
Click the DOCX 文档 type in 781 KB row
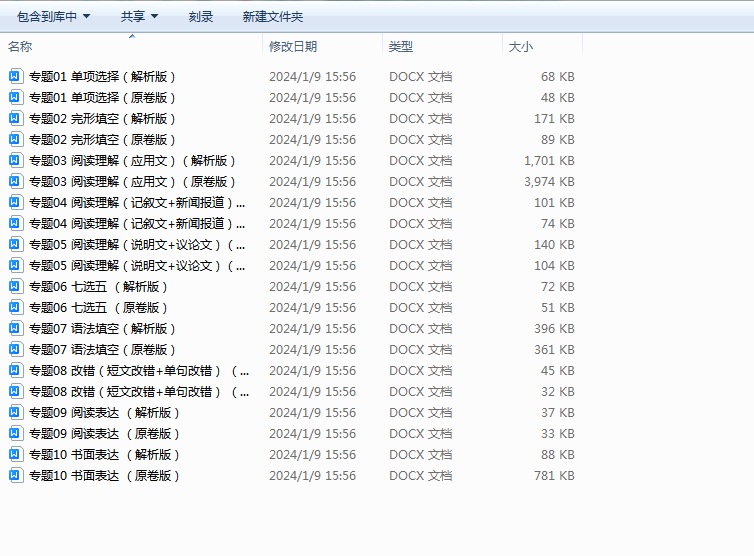point(421,476)
